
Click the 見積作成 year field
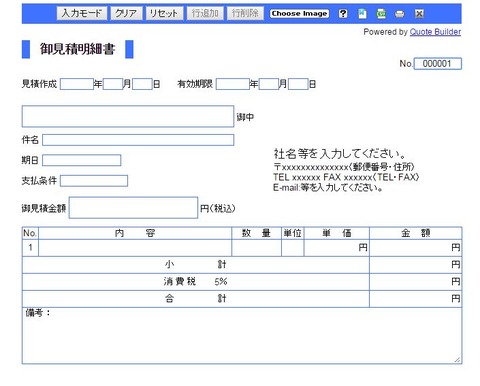77,84
